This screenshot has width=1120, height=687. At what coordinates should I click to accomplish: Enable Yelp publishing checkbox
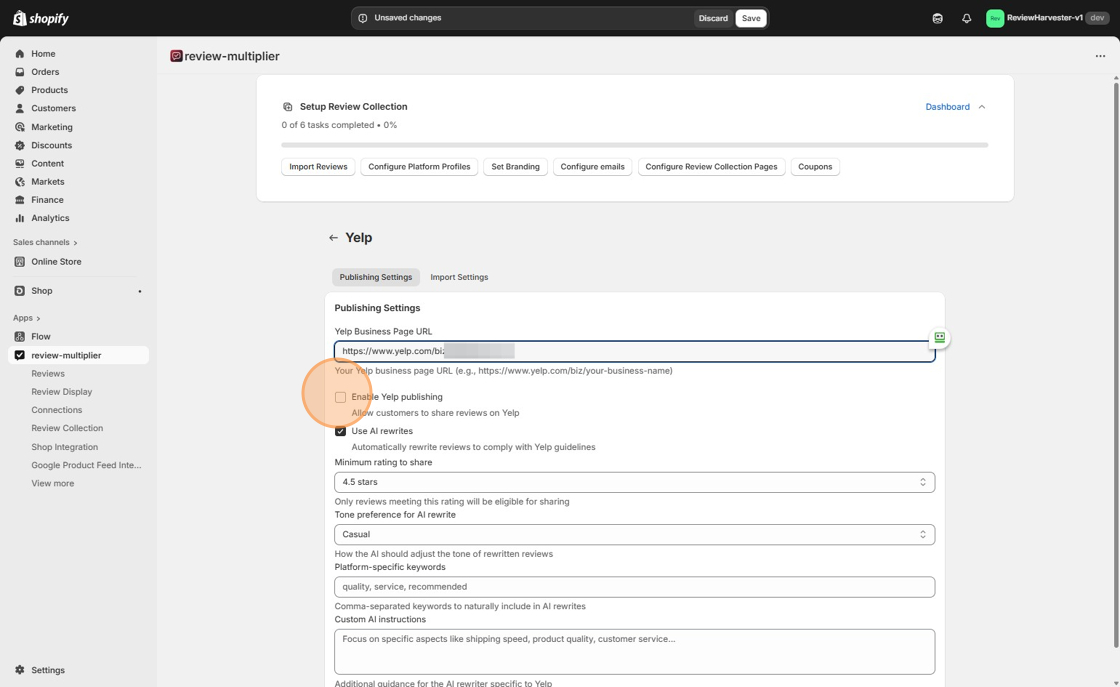340,397
